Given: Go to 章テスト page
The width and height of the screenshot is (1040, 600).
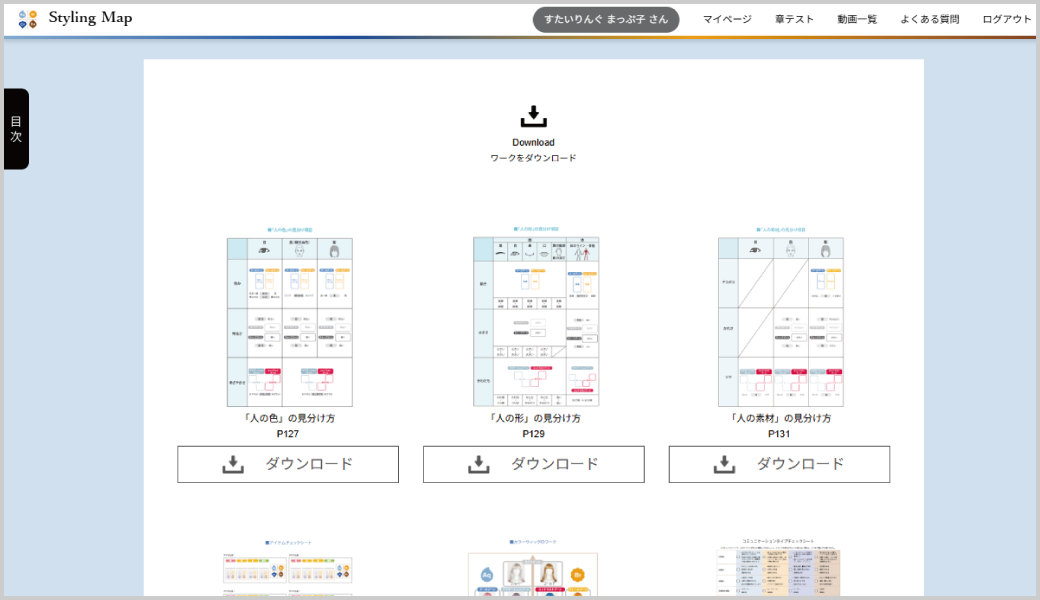Looking at the screenshot, I should (x=794, y=19).
